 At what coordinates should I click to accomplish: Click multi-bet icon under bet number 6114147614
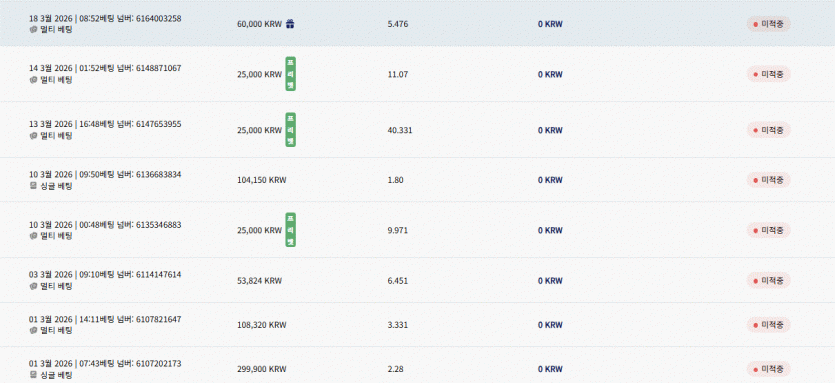point(33,286)
